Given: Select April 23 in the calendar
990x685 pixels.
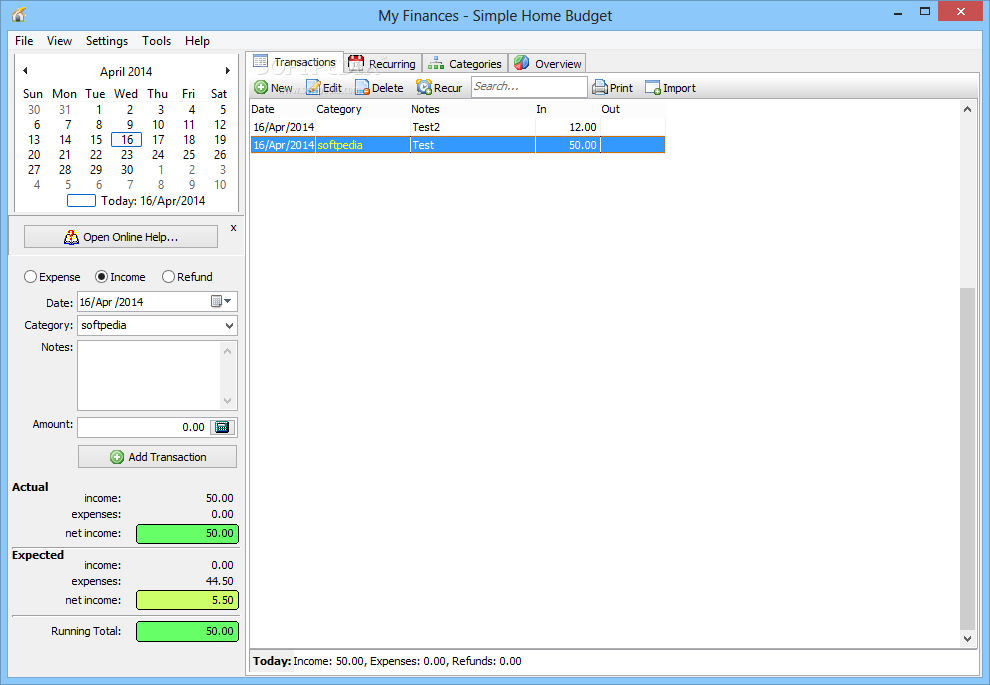Looking at the screenshot, I should [x=127, y=155].
